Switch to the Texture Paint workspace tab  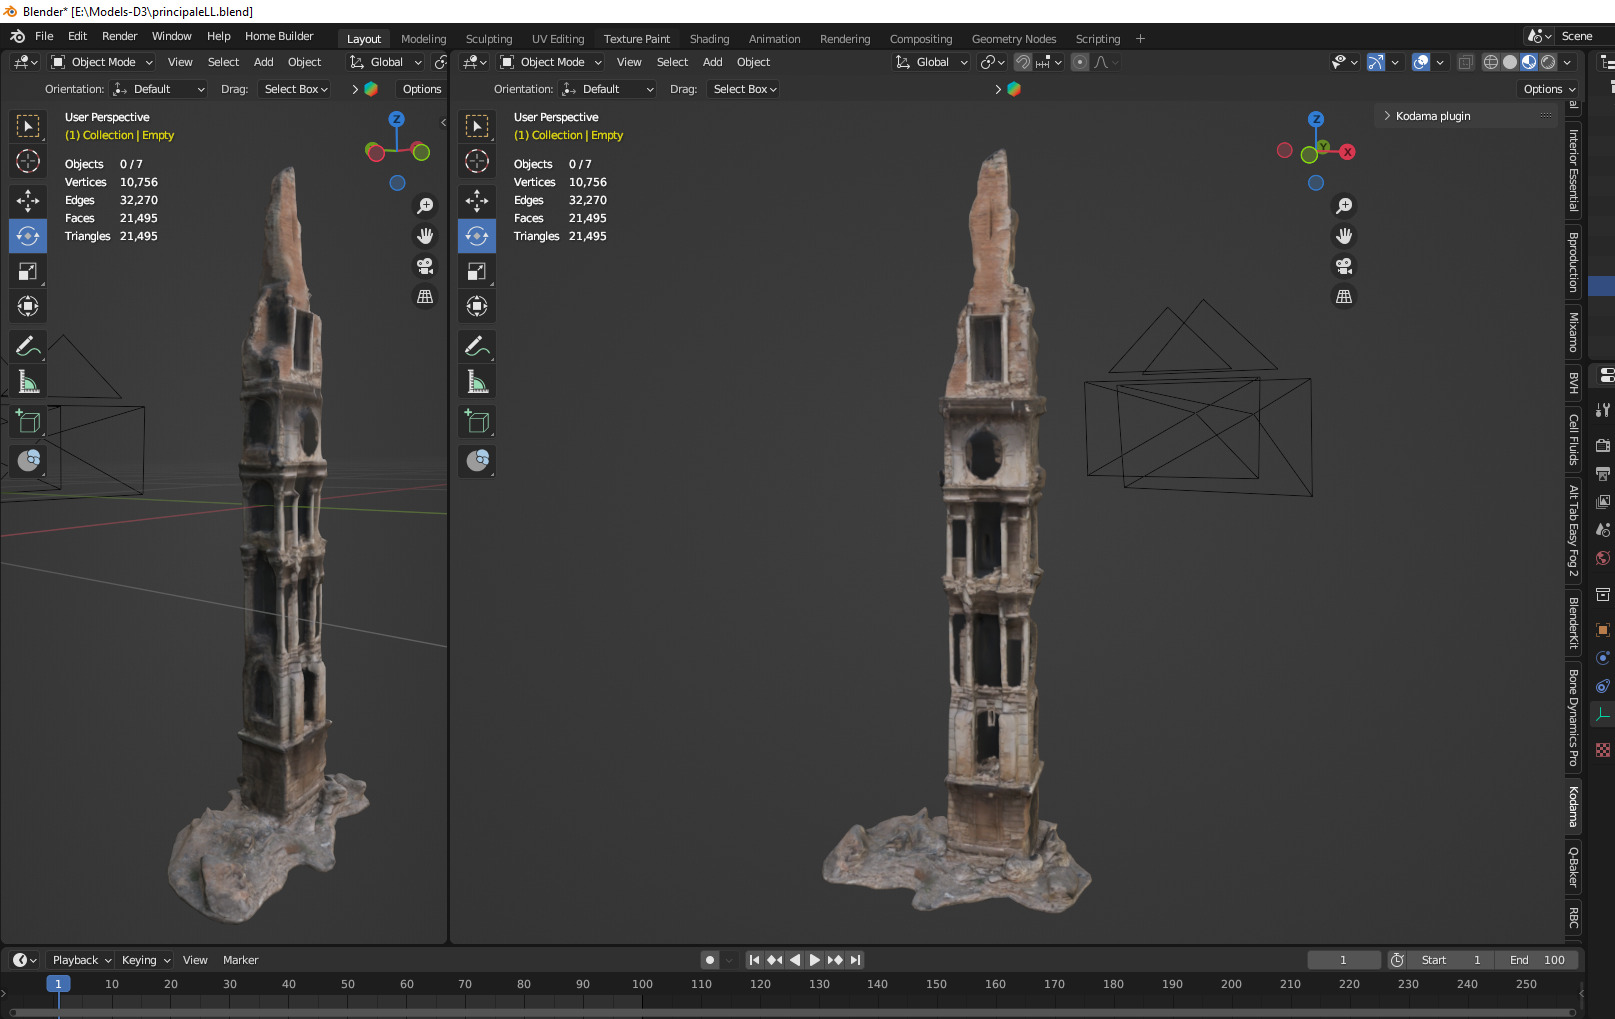click(x=637, y=39)
